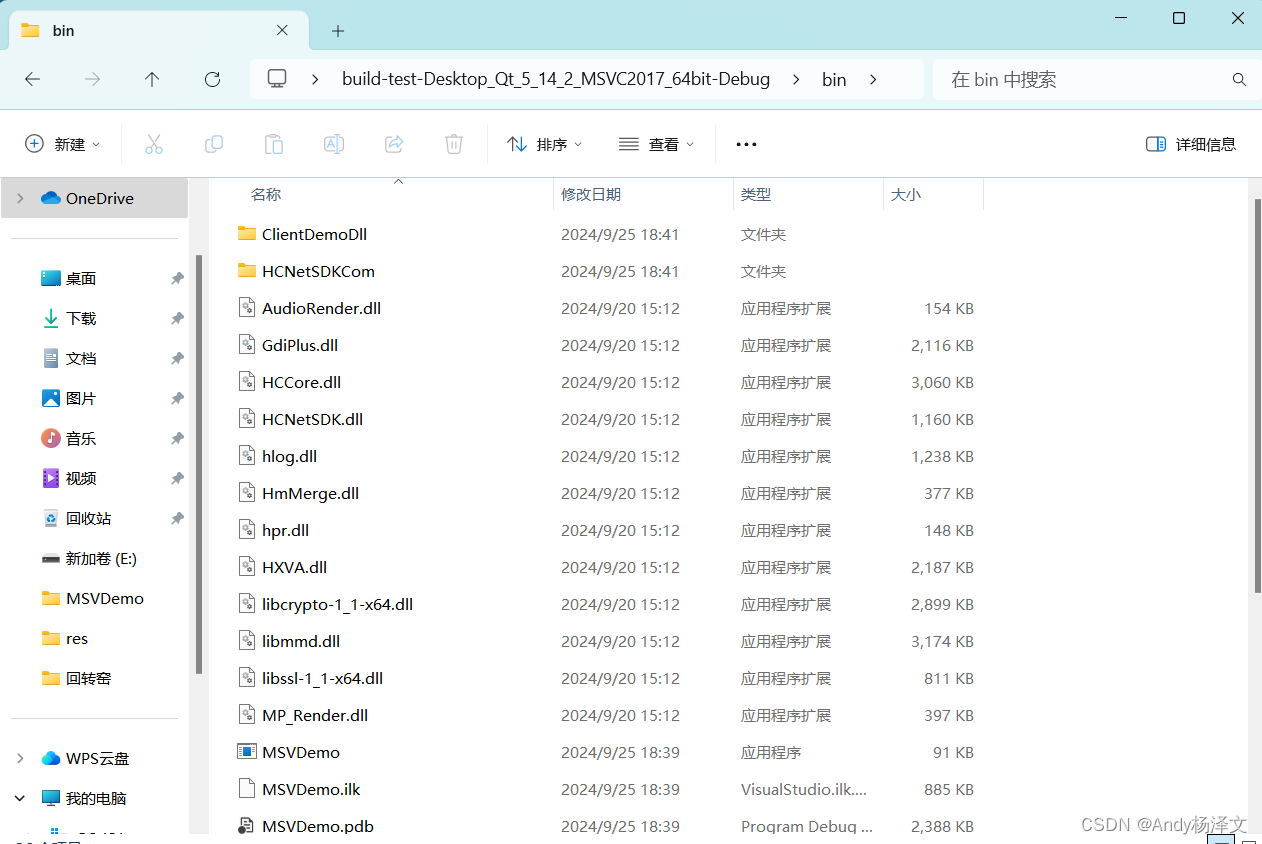Go up one folder level
The width and height of the screenshot is (1262, 844).
point(152,79)
